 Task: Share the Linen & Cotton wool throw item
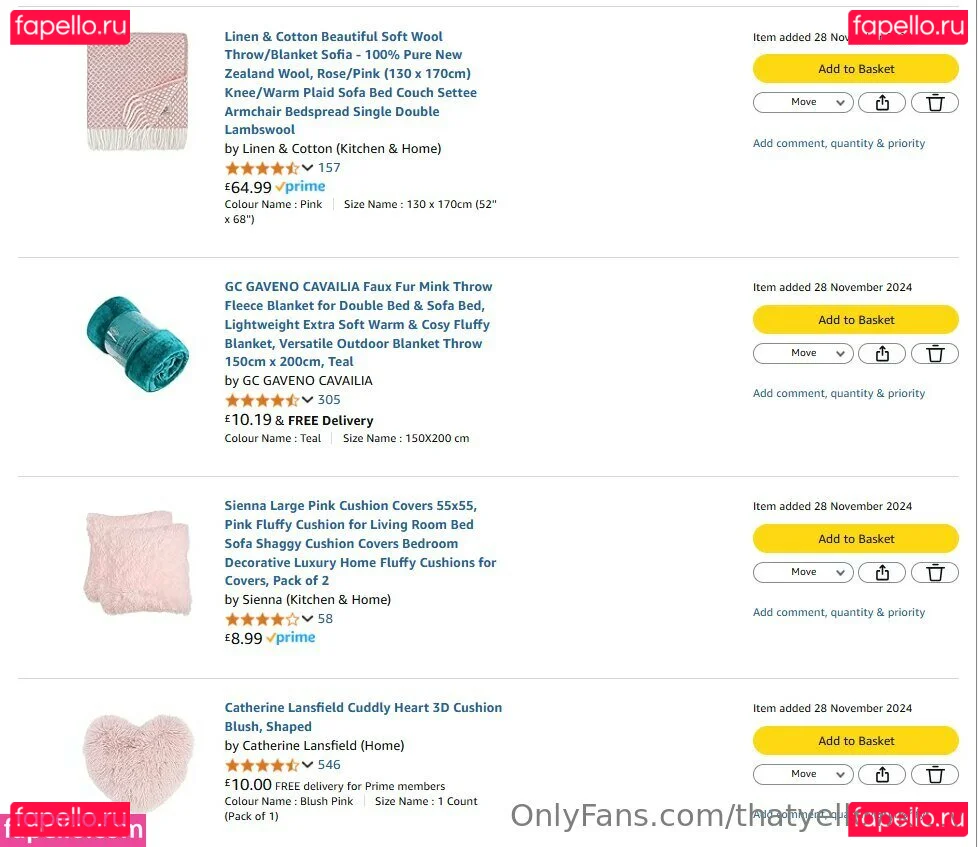click(x=882, y=102)
